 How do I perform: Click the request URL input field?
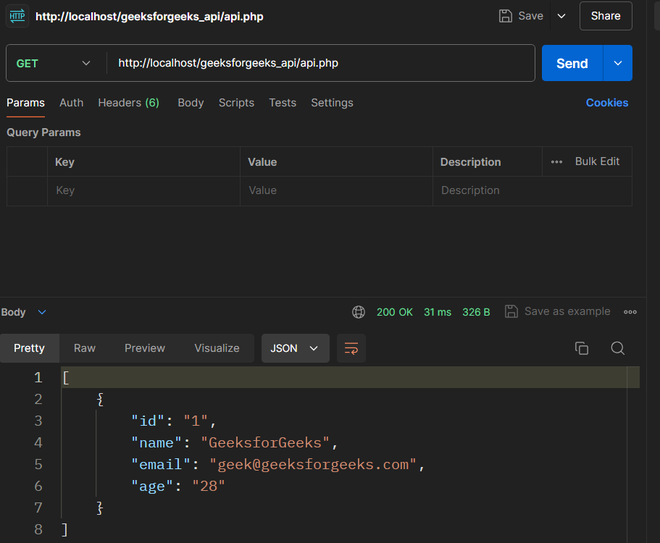(x=320, y=63)
